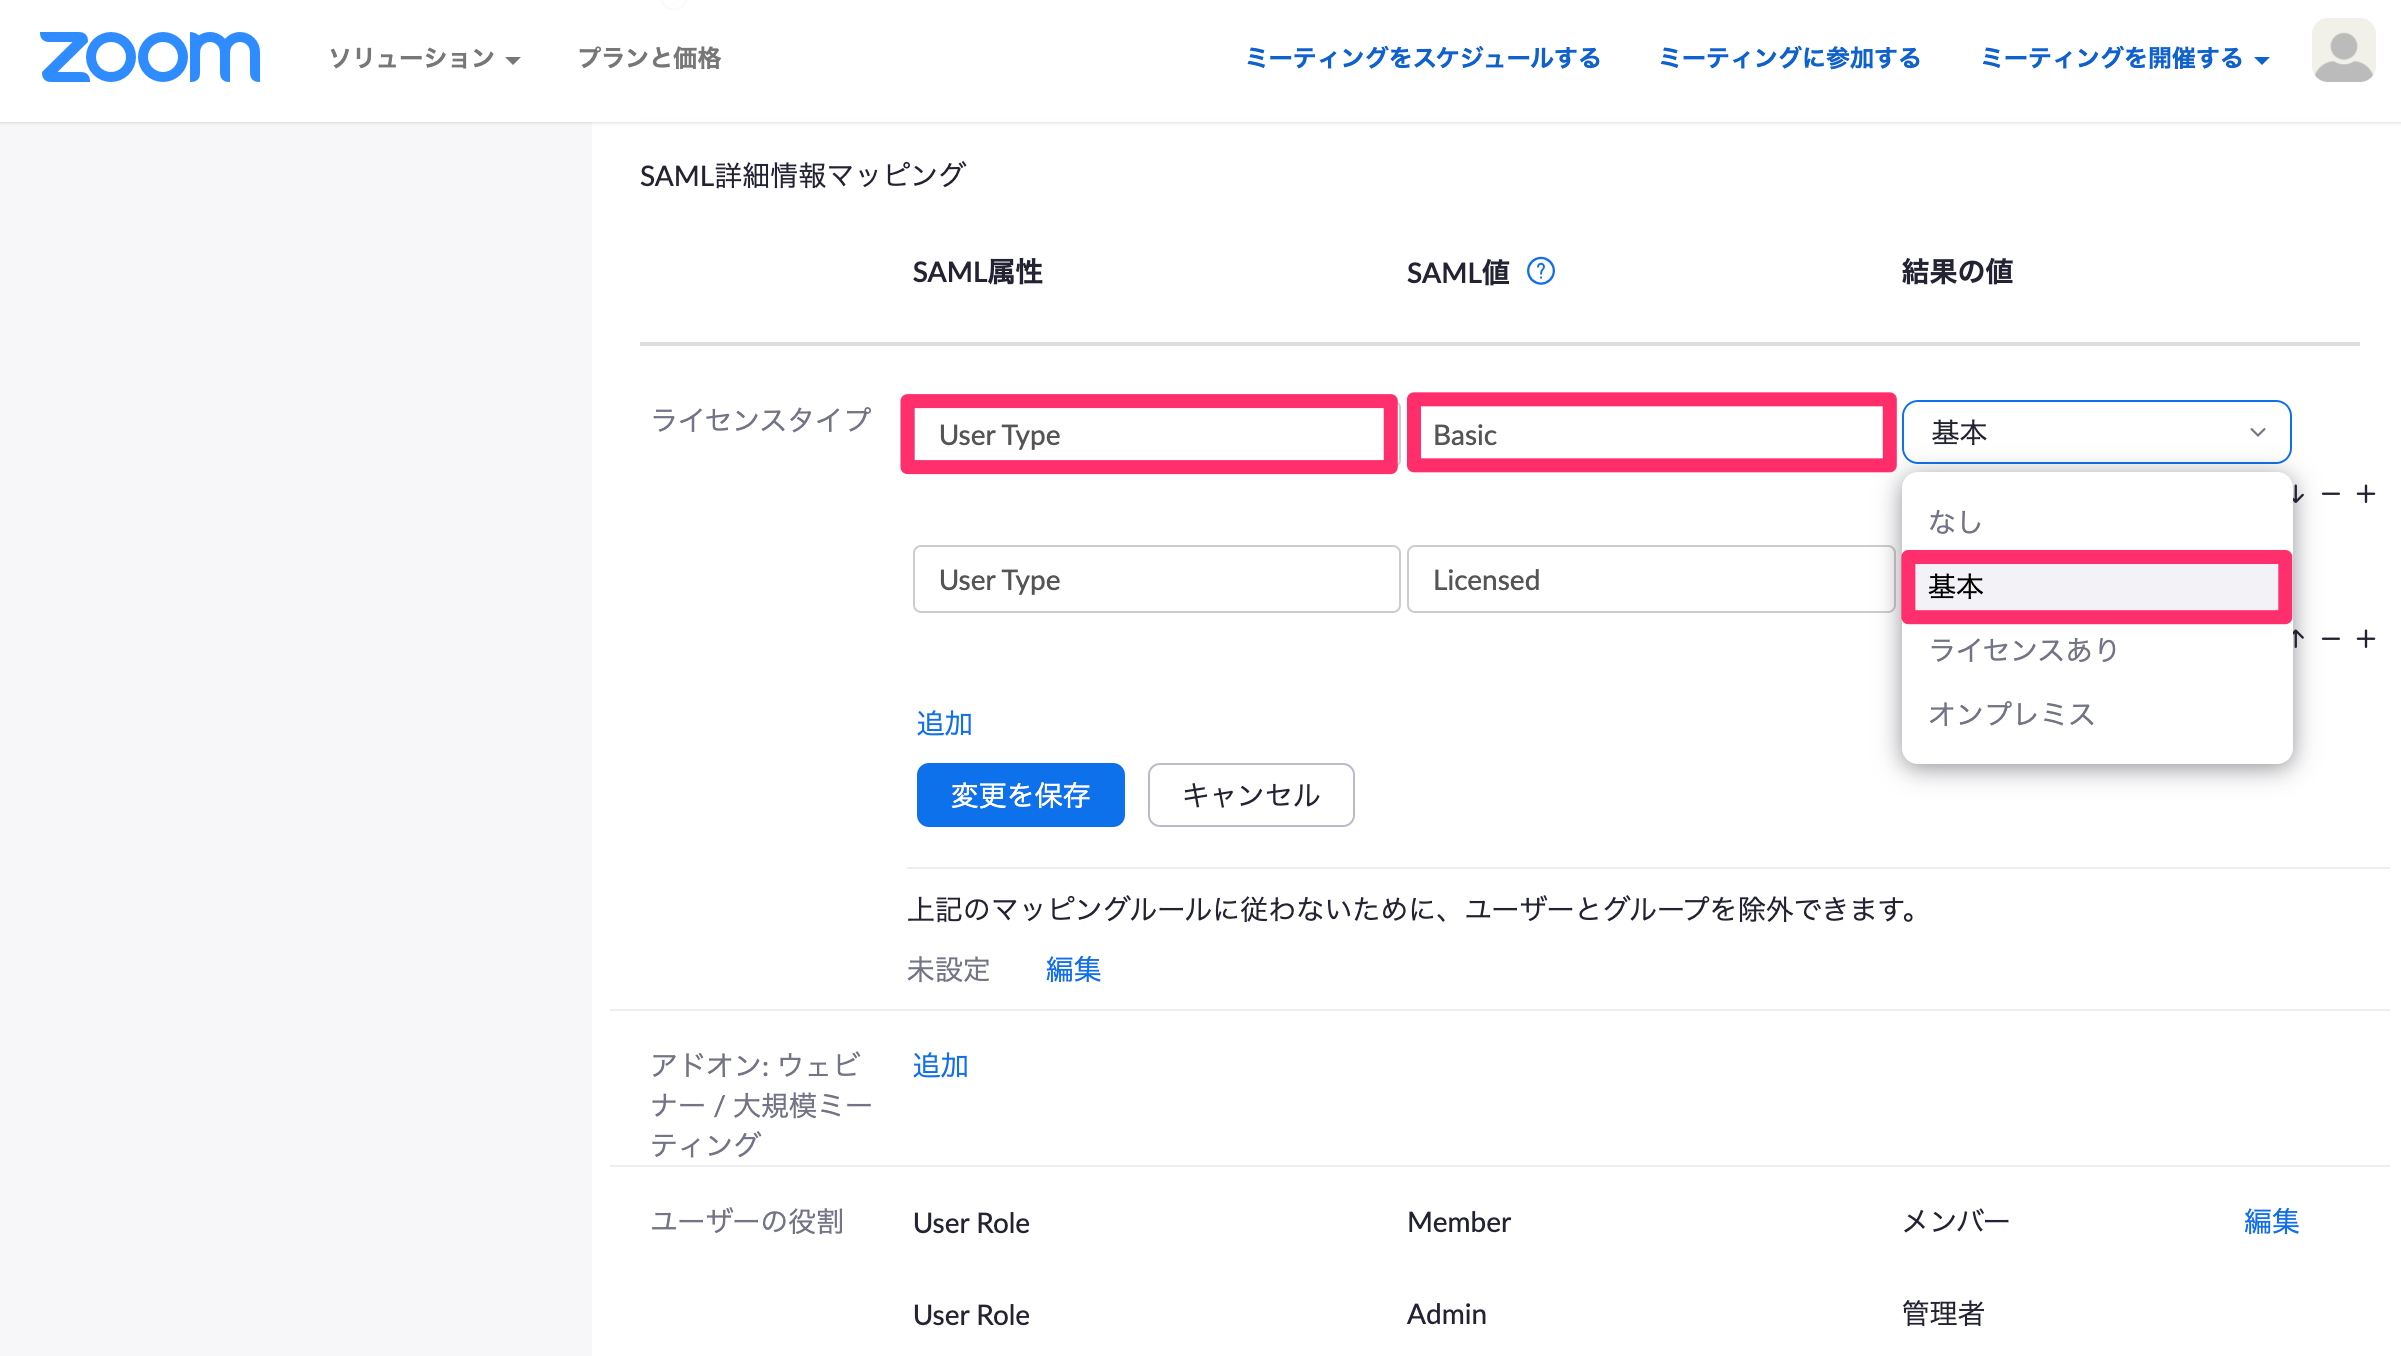The width and height of the screenshot is (2401, 1356).
Task: Open the ソリューション dropdown menu
Action: (424, 58)
